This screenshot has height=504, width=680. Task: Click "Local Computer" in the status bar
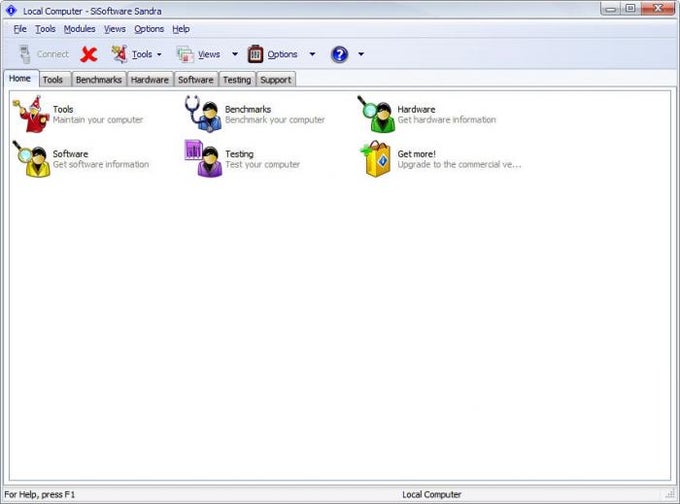click(x=432, y=494)
